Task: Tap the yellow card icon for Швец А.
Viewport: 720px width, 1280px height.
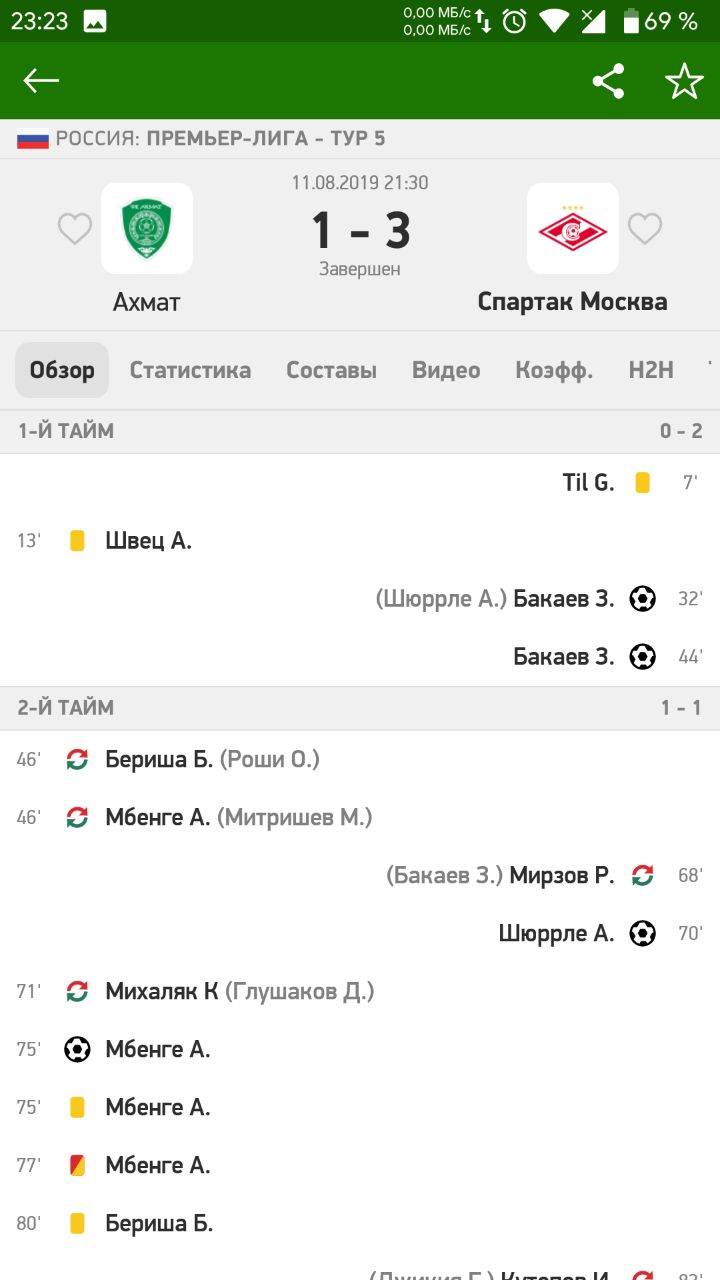Action: [77, 541]
